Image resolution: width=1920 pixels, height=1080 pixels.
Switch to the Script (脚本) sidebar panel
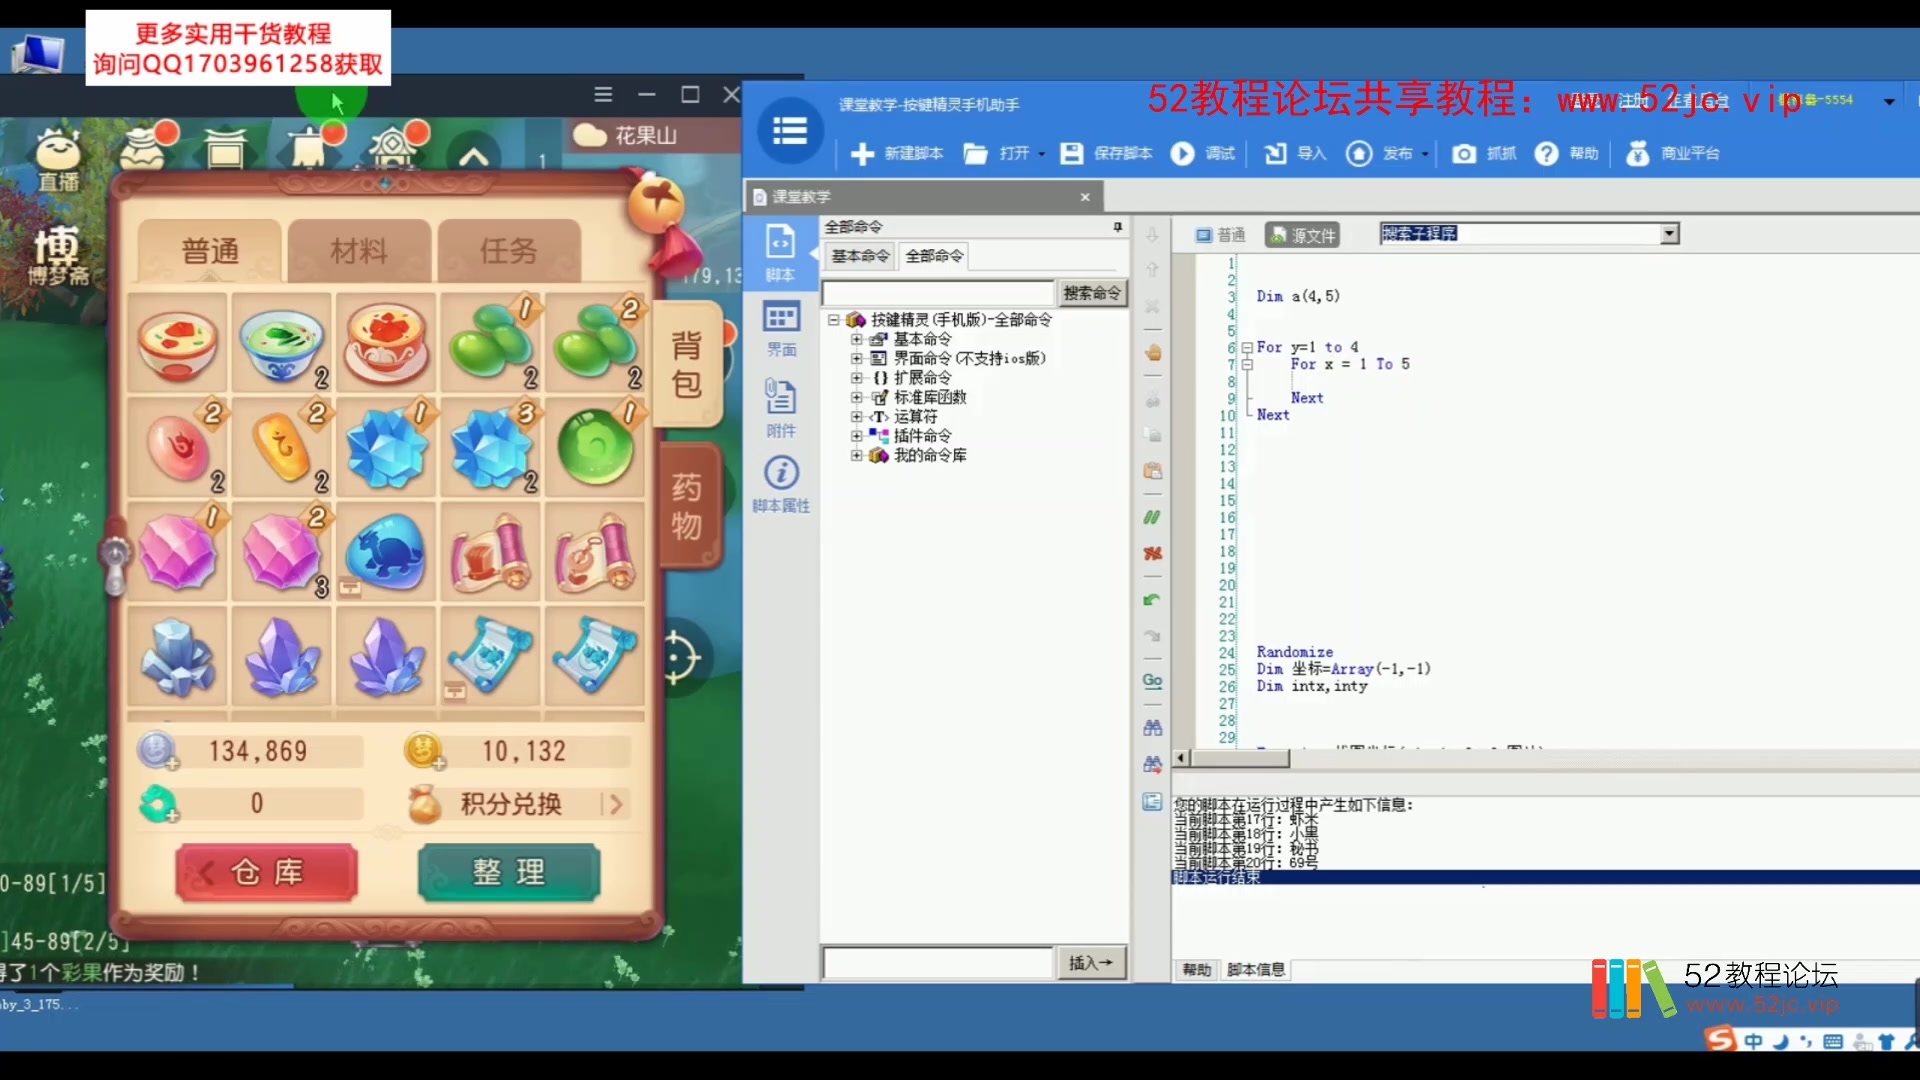click(780, 252)
